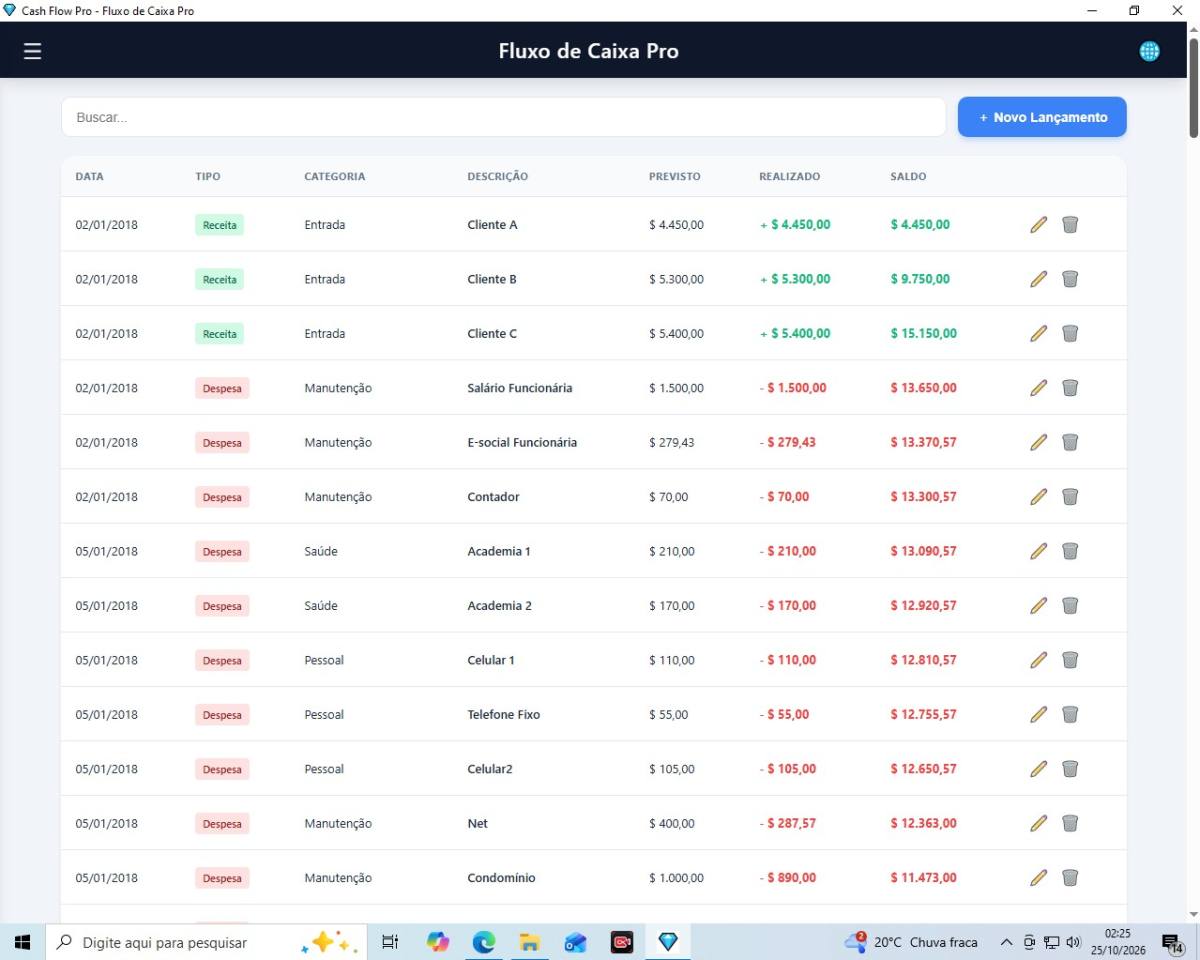Click the globe language icon
Screen dimensions: 1200x960
[x=1150, y=51]
